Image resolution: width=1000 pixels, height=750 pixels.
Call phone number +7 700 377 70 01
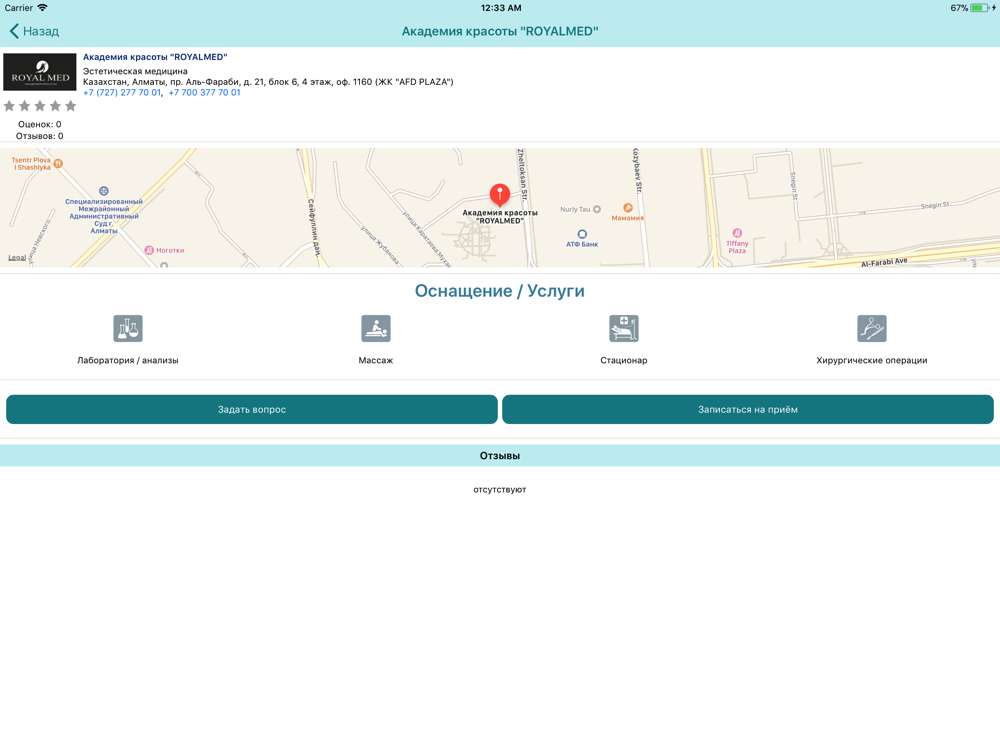[x=205, y=92]
